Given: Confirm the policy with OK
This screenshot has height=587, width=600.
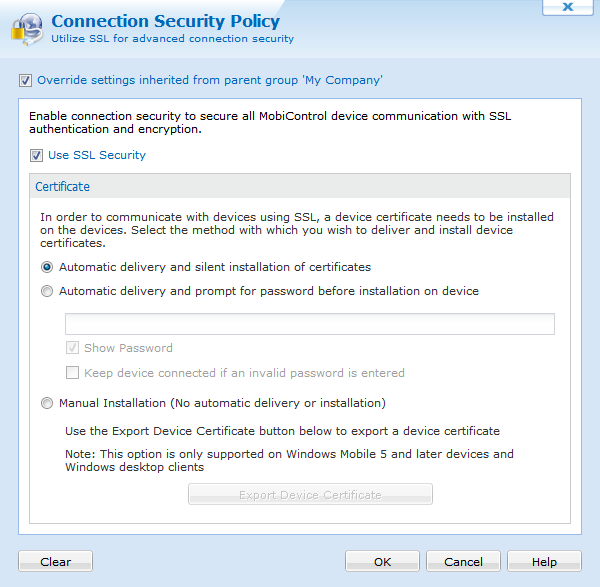Looking at the screenshot, I should tap(382, 561).
